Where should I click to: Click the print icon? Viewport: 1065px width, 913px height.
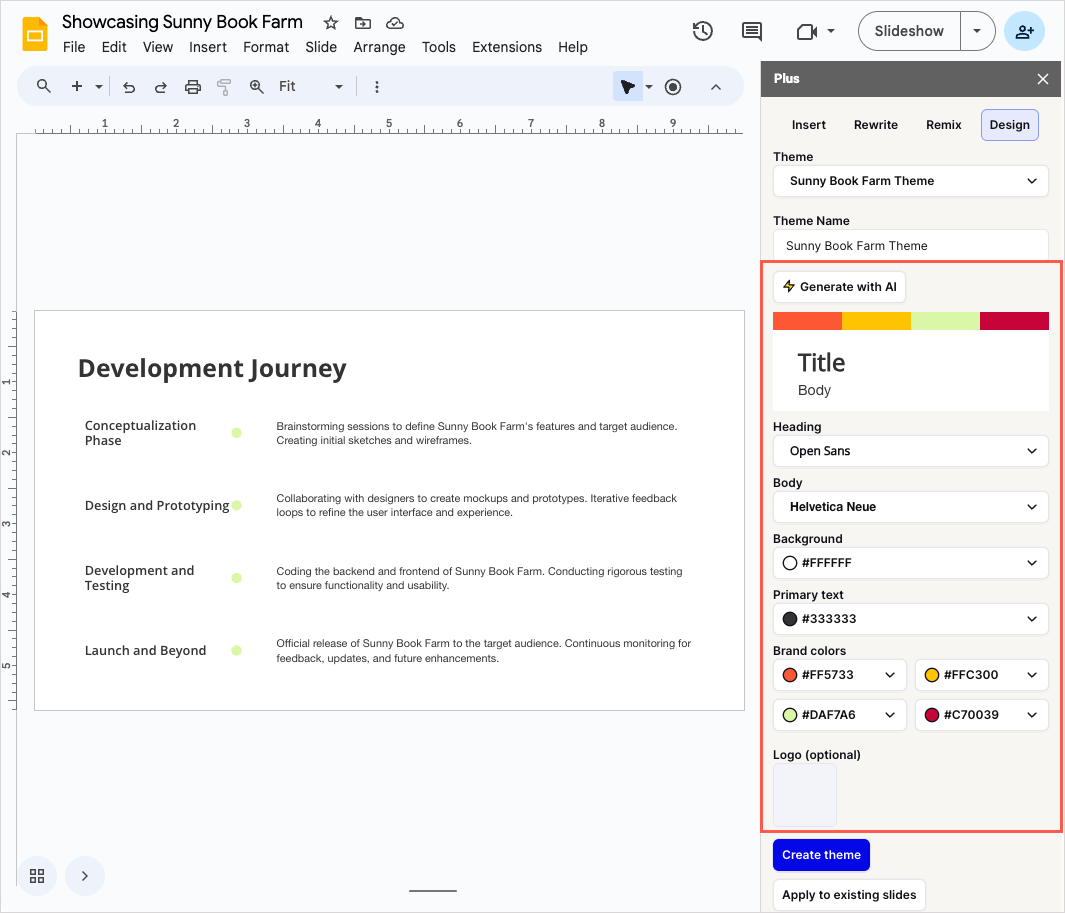click(x=193, y=87)
